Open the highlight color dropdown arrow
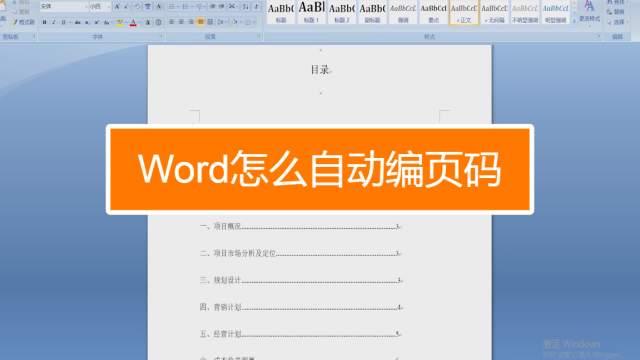640x360 pixels. click(x=126, y=22)
